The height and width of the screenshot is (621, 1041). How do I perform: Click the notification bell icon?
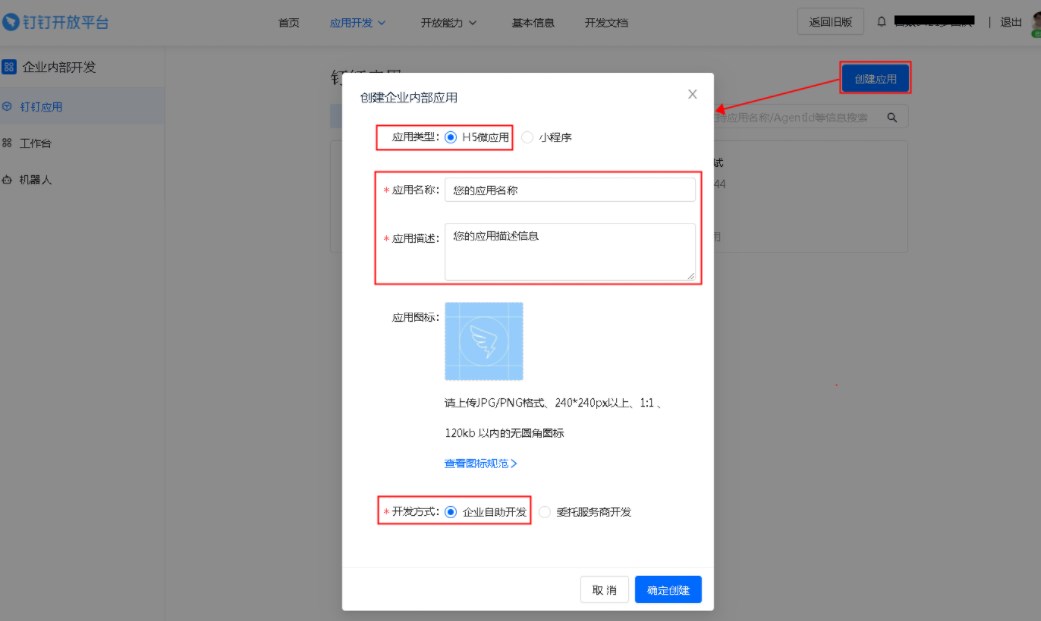[x=881, y=22]
